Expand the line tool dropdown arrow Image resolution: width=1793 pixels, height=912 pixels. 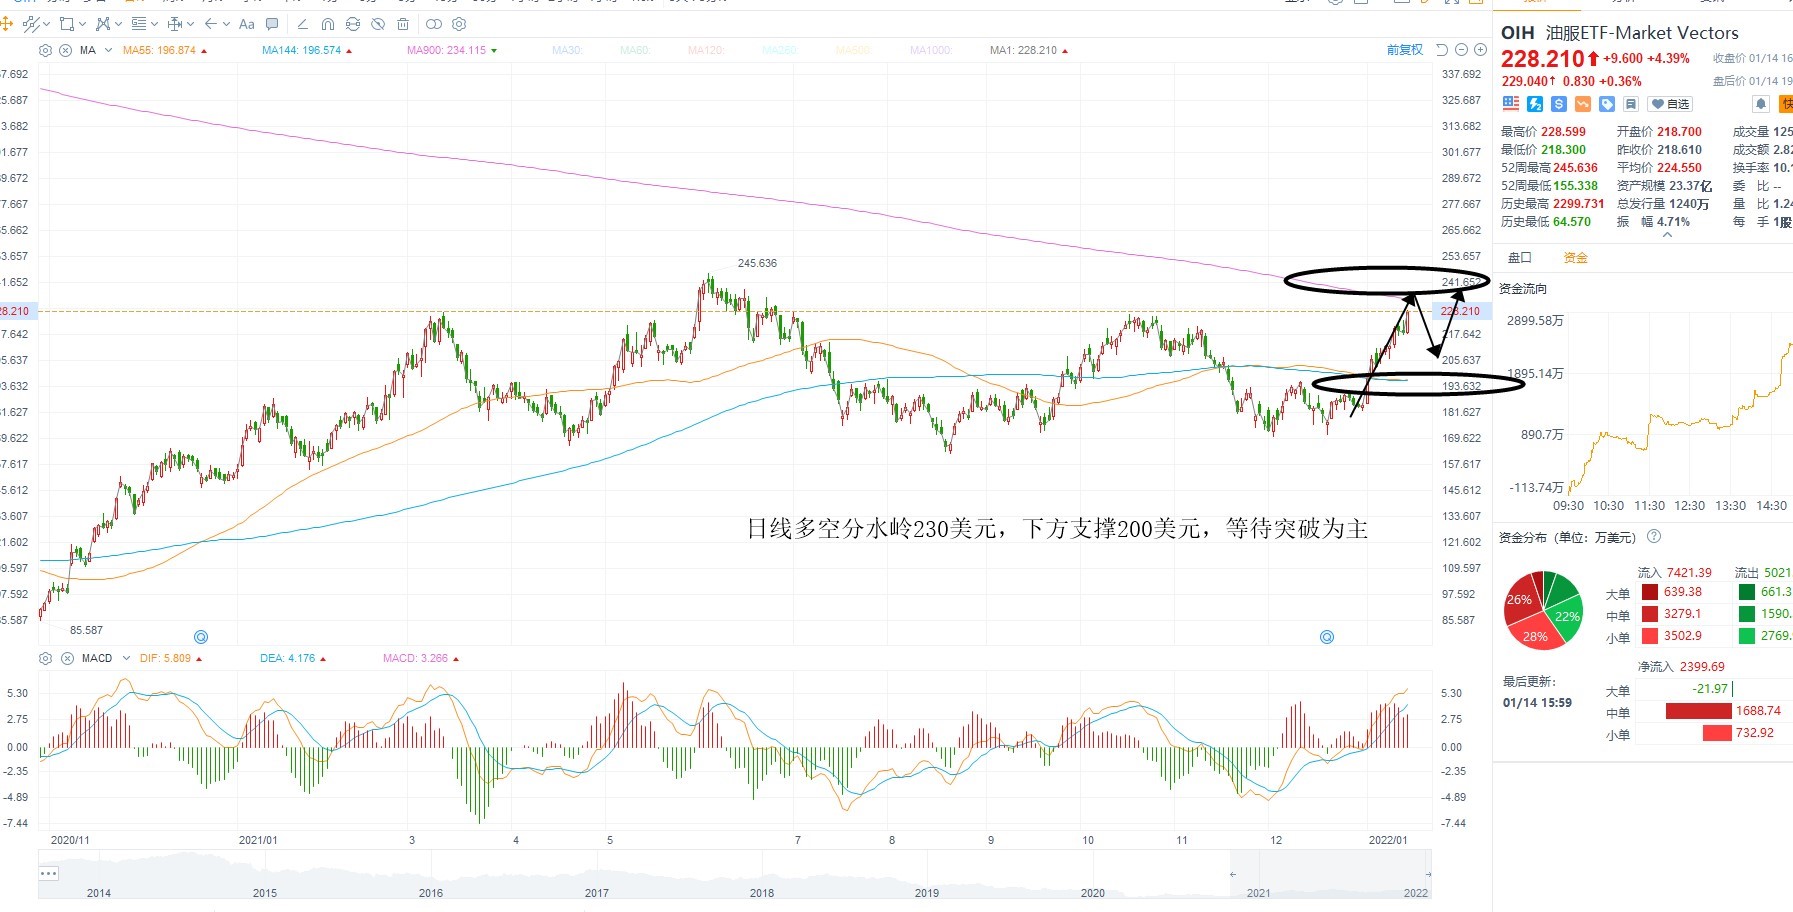coord(46,24)
